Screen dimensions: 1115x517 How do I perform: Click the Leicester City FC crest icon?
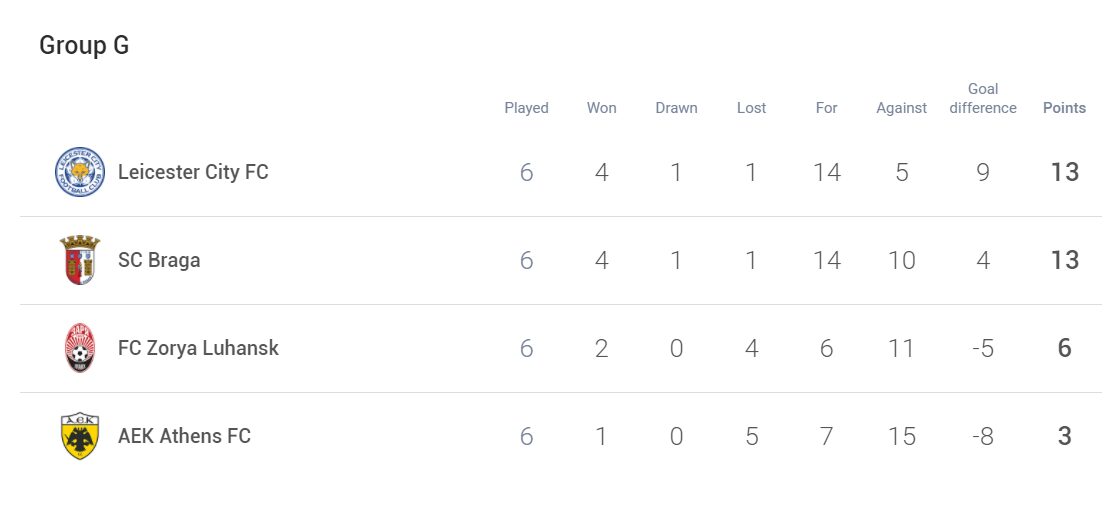[x=80, y=172]
